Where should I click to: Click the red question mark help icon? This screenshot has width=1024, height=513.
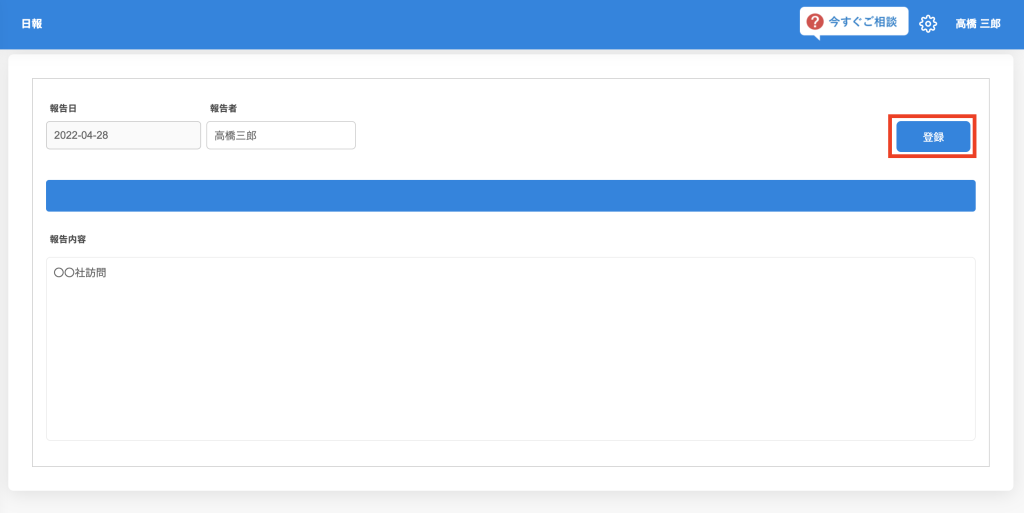(x=814, y=22)
